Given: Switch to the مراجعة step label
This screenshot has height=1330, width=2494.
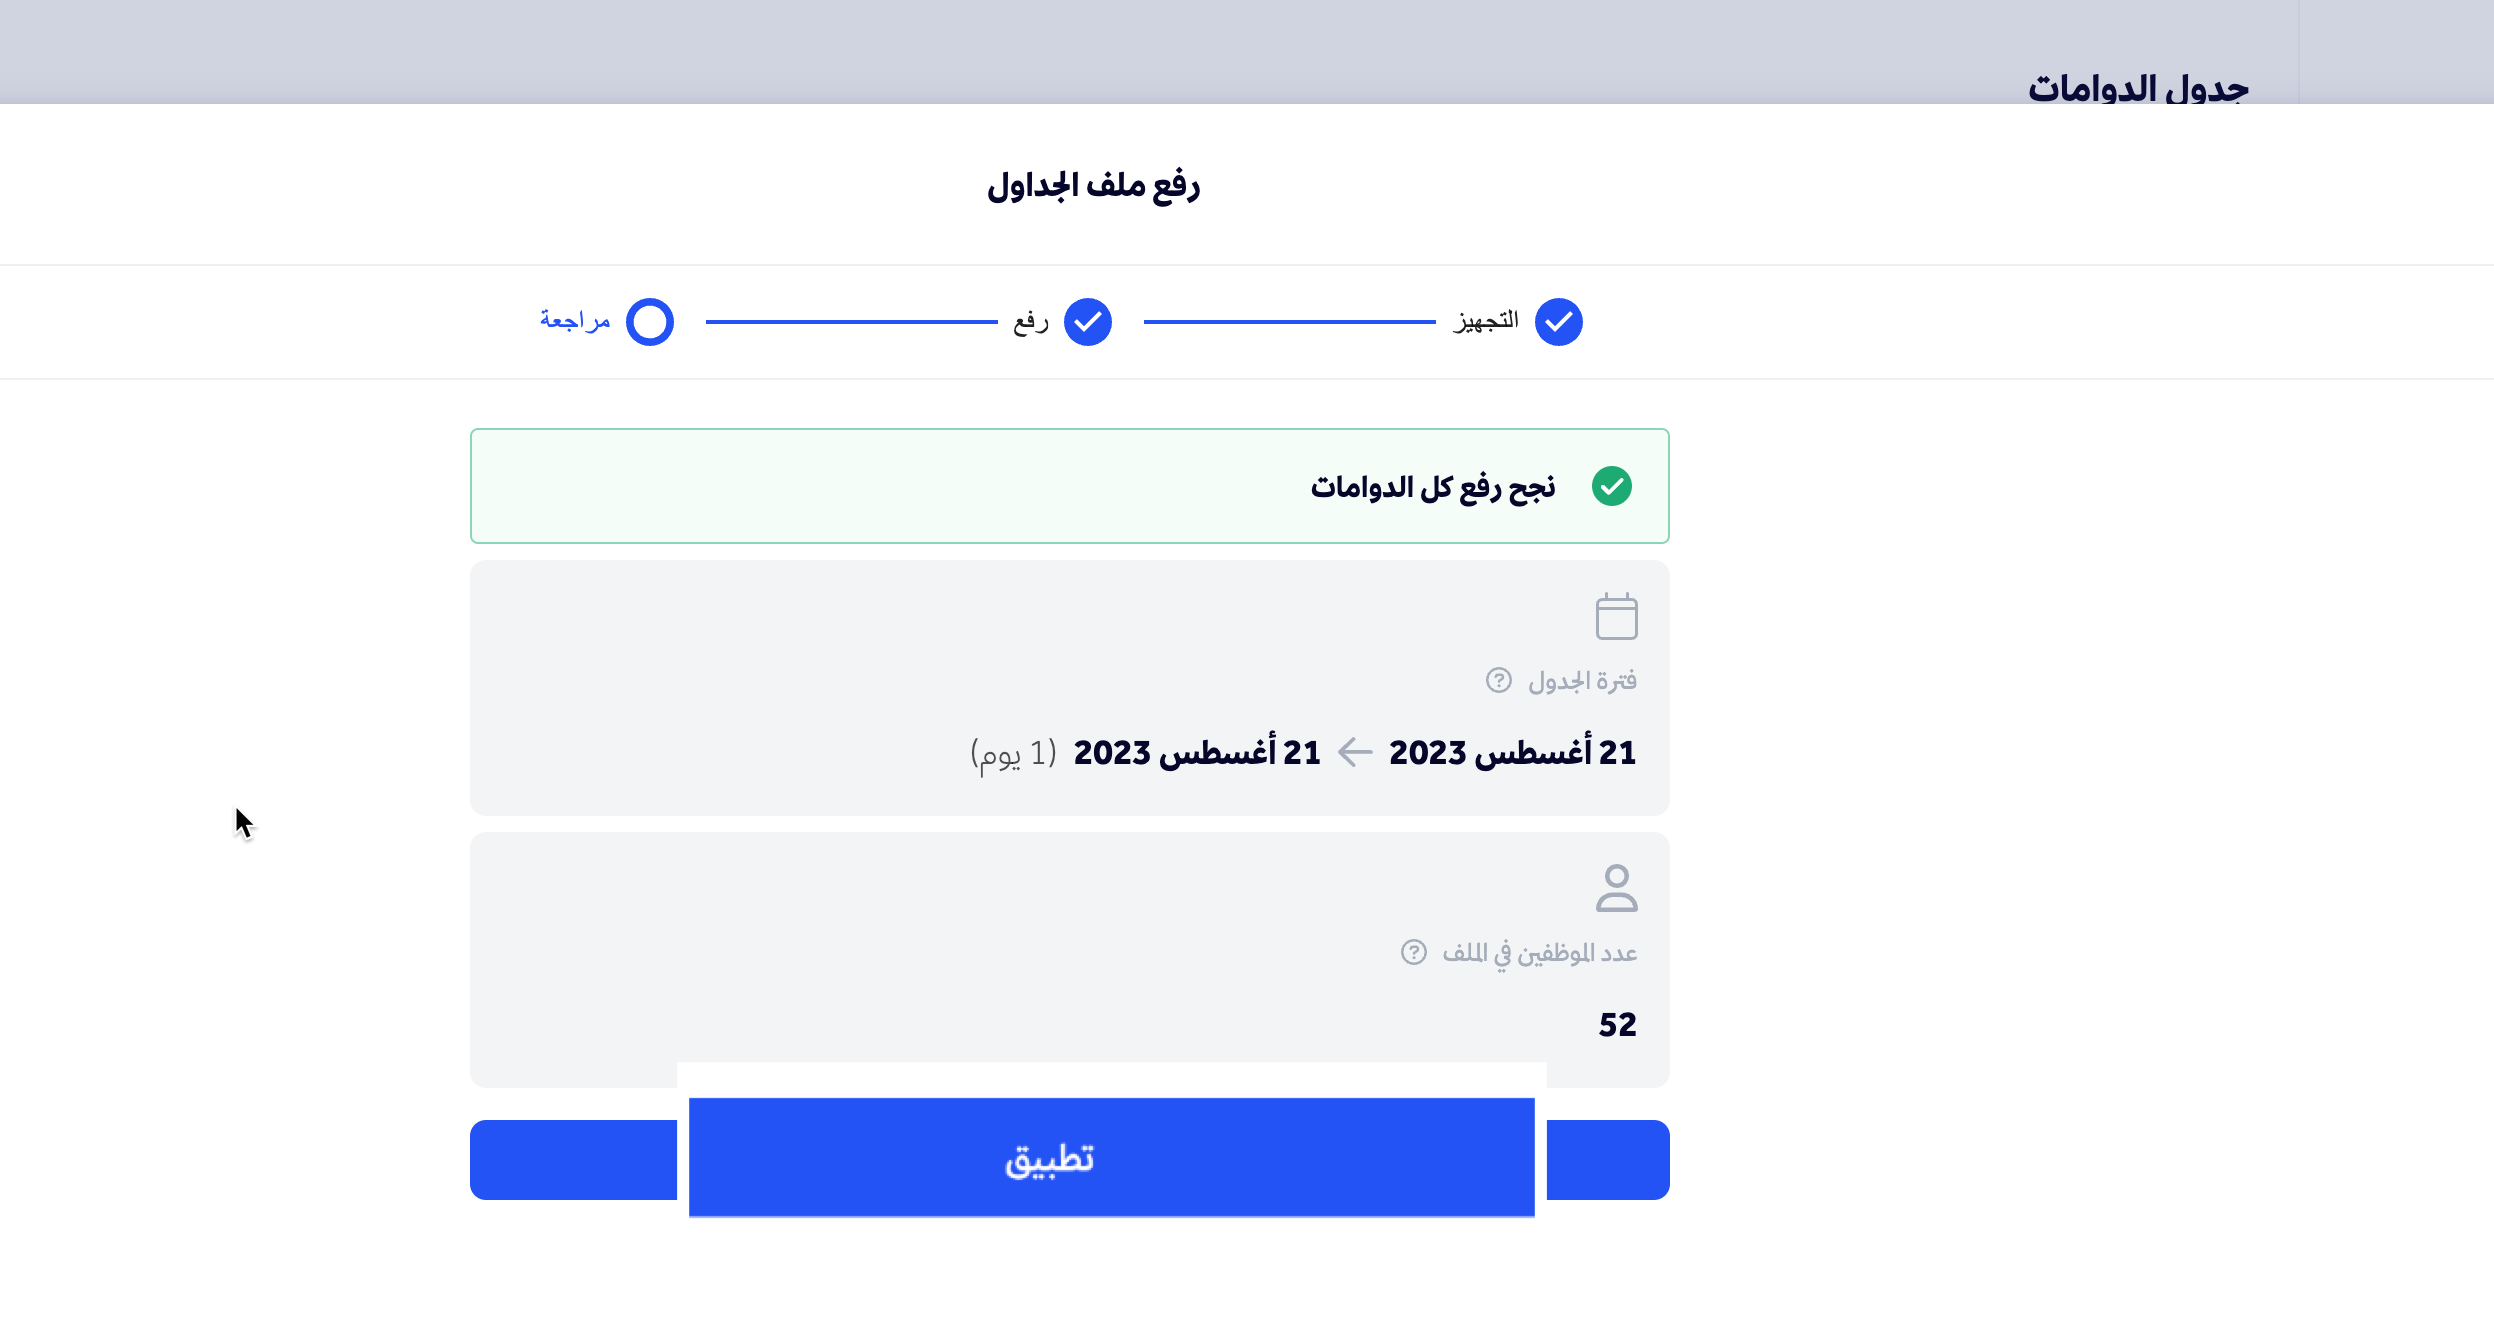Looking at the screenshot, I should pyautogui.click(x=575, y=321).
